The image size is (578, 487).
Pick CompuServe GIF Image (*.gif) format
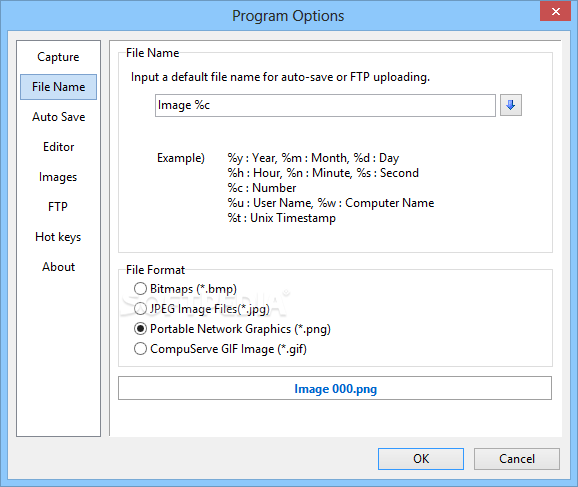click(x=220, y=349)
